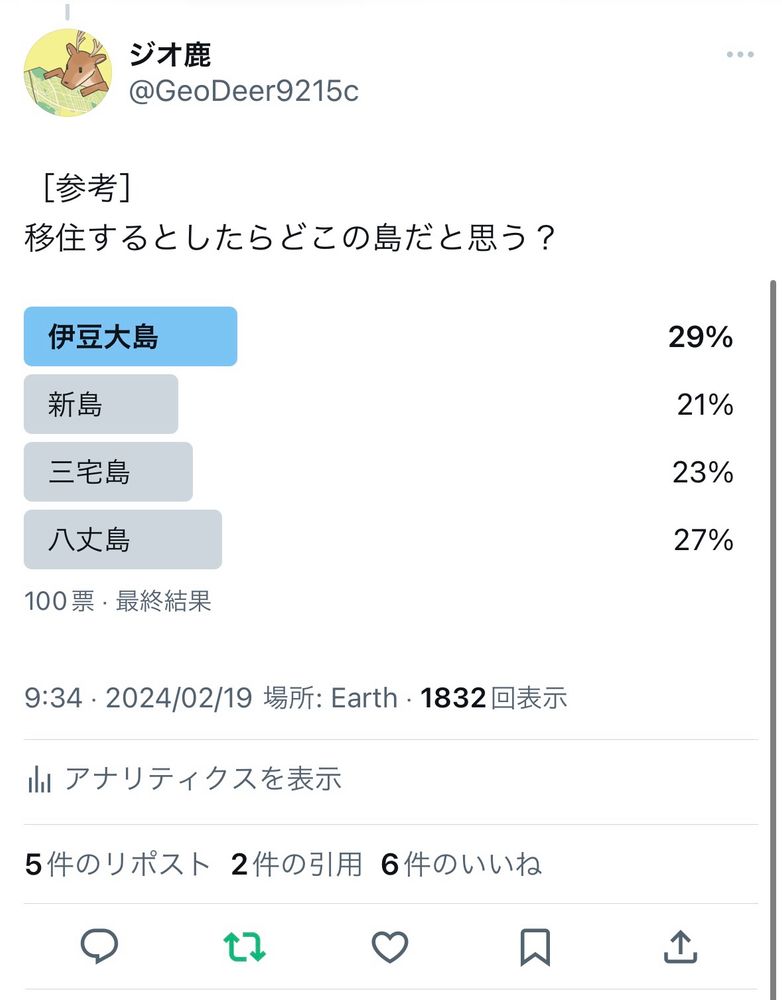782x1000 pixels.
Task: Click the vertical scrollbar on right edge
Action: (x=773, y=638)
